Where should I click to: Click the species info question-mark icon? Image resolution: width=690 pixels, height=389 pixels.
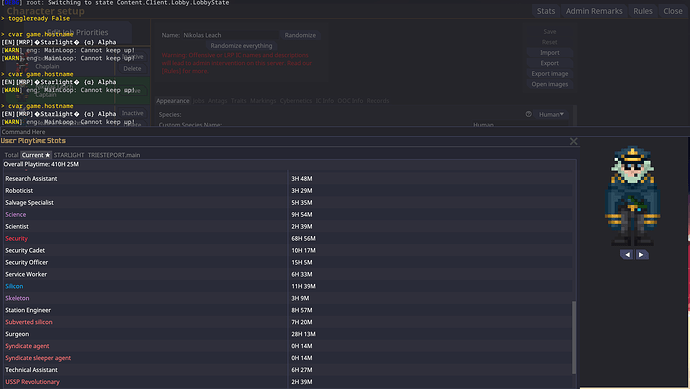528,114
